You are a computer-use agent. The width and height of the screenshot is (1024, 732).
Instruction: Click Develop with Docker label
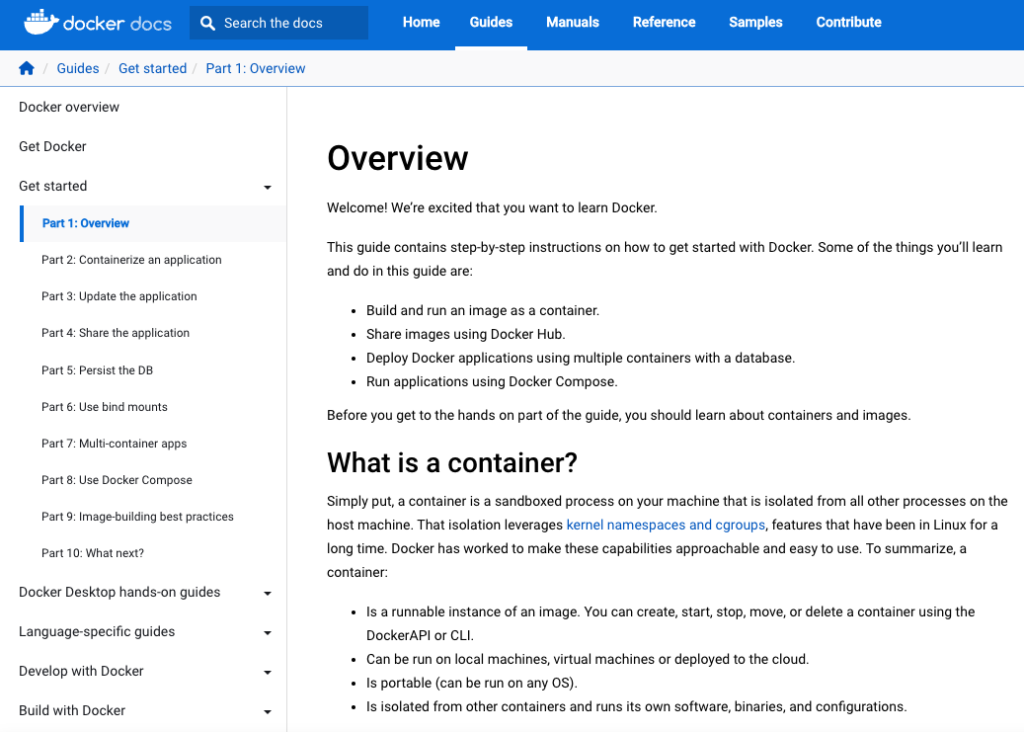[81, 671]
